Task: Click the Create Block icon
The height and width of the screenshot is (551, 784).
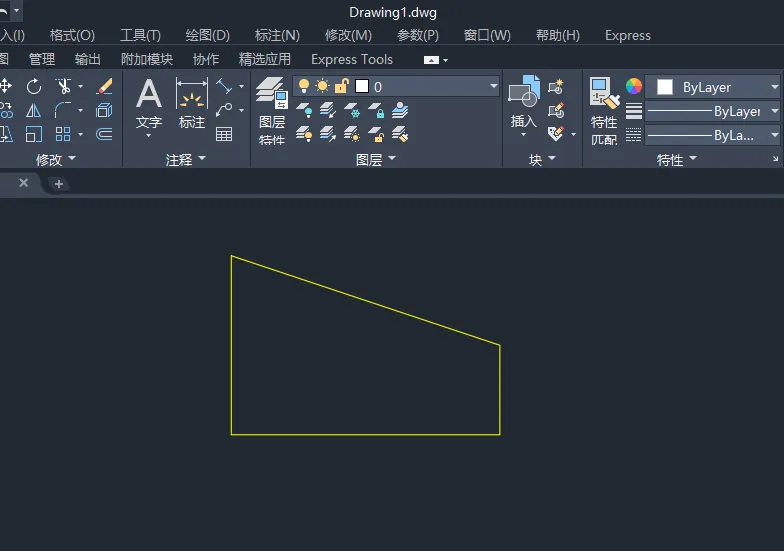Action: click(556, 86)
